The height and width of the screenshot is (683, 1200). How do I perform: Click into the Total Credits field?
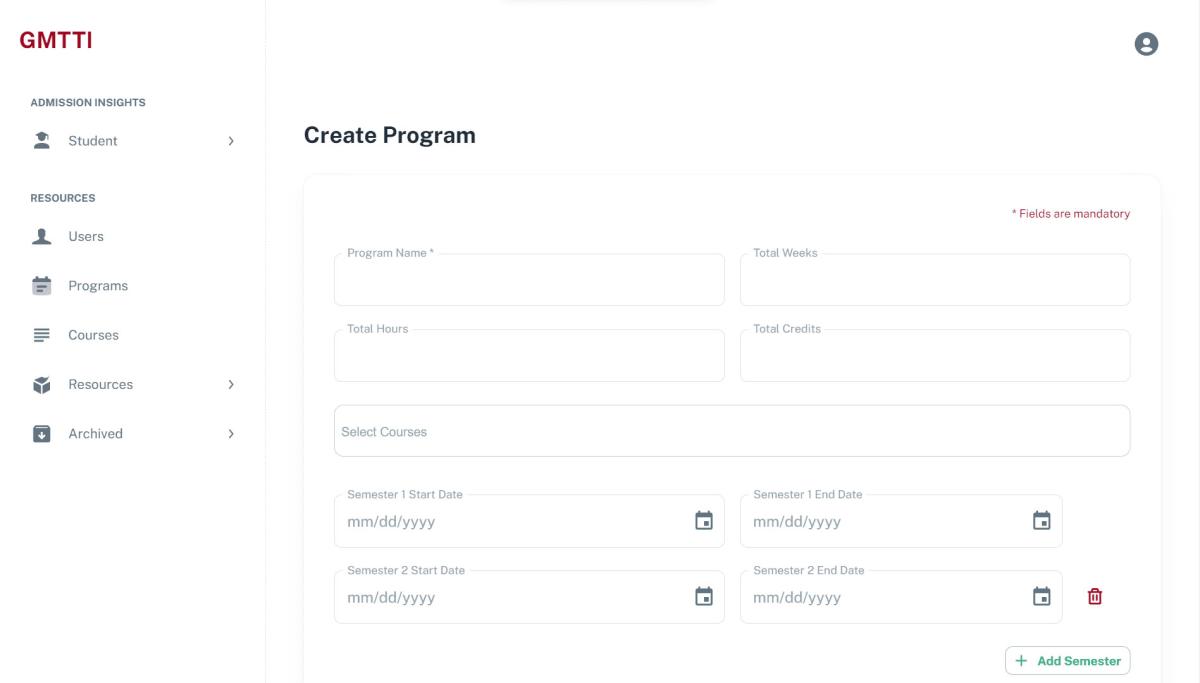[x=934, y=358]
